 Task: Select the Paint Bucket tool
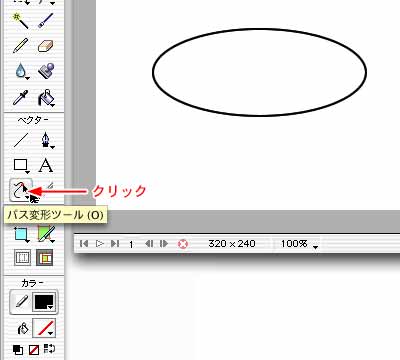[46, 97]
